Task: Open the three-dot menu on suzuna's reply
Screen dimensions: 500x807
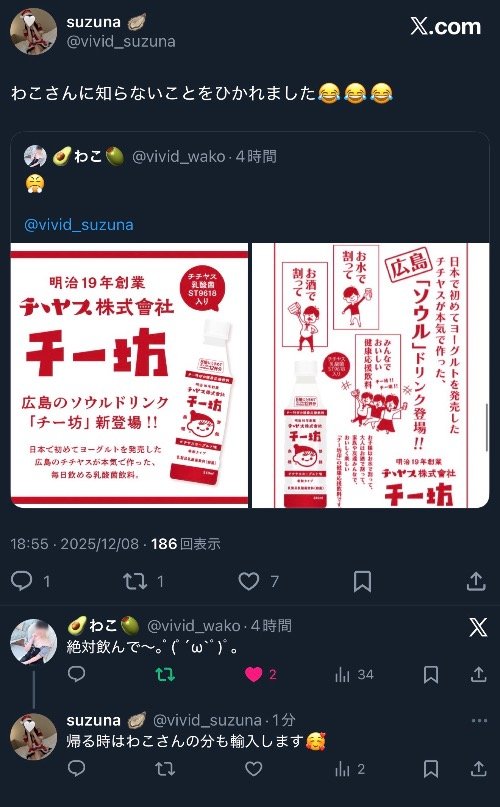Action: 479,721
